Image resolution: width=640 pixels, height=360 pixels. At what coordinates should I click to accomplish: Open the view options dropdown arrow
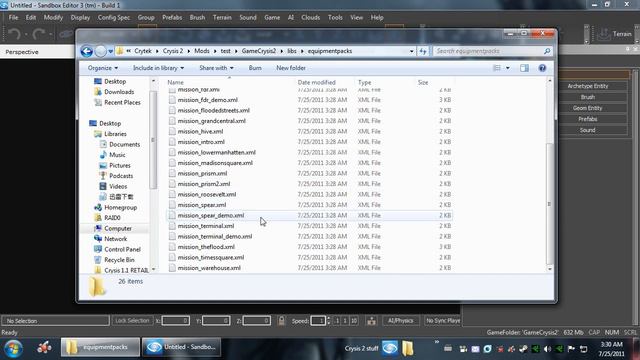click(508, 68)
